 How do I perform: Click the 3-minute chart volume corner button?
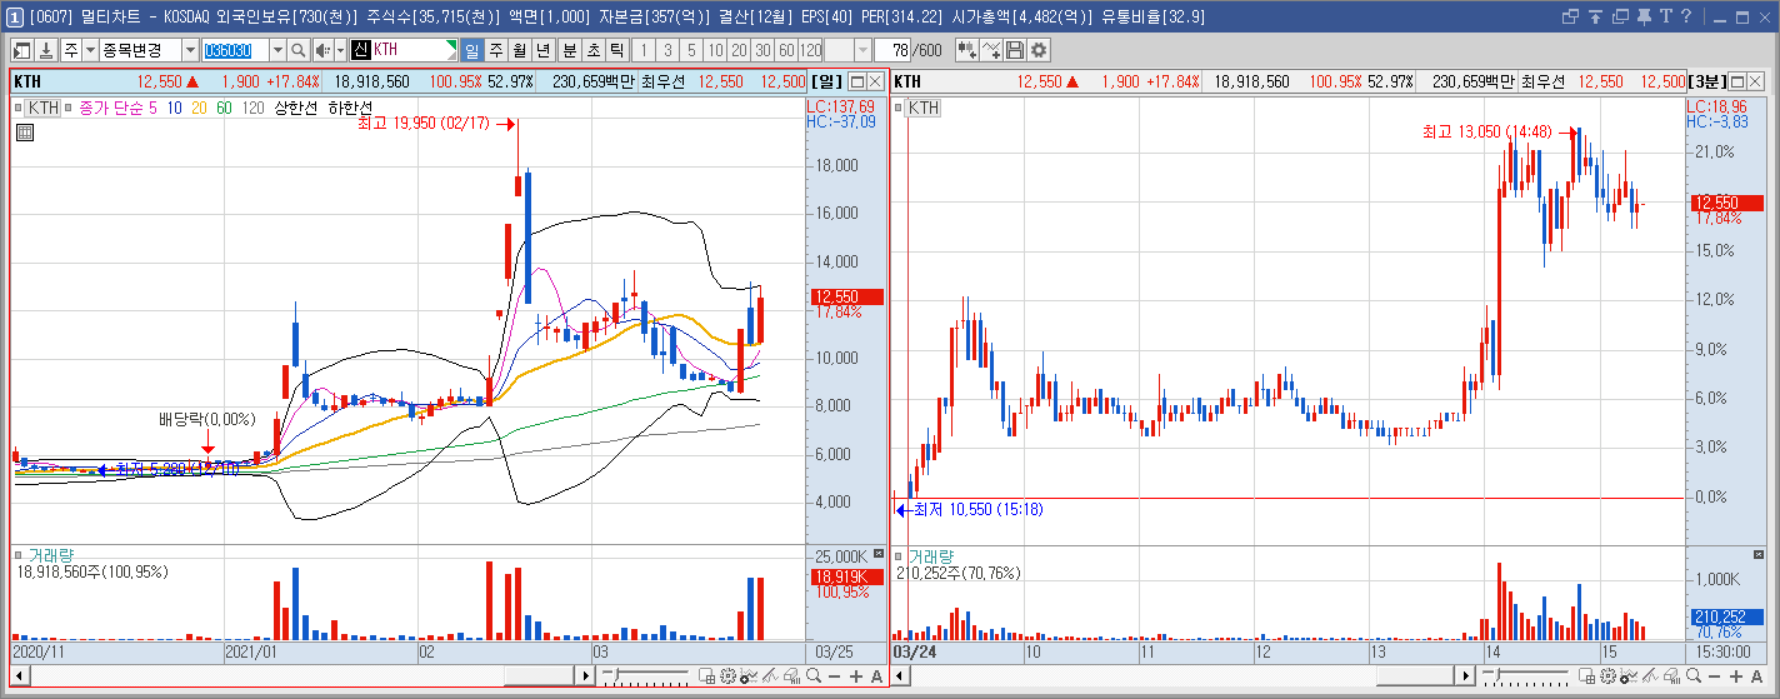tap(1759, 554)
